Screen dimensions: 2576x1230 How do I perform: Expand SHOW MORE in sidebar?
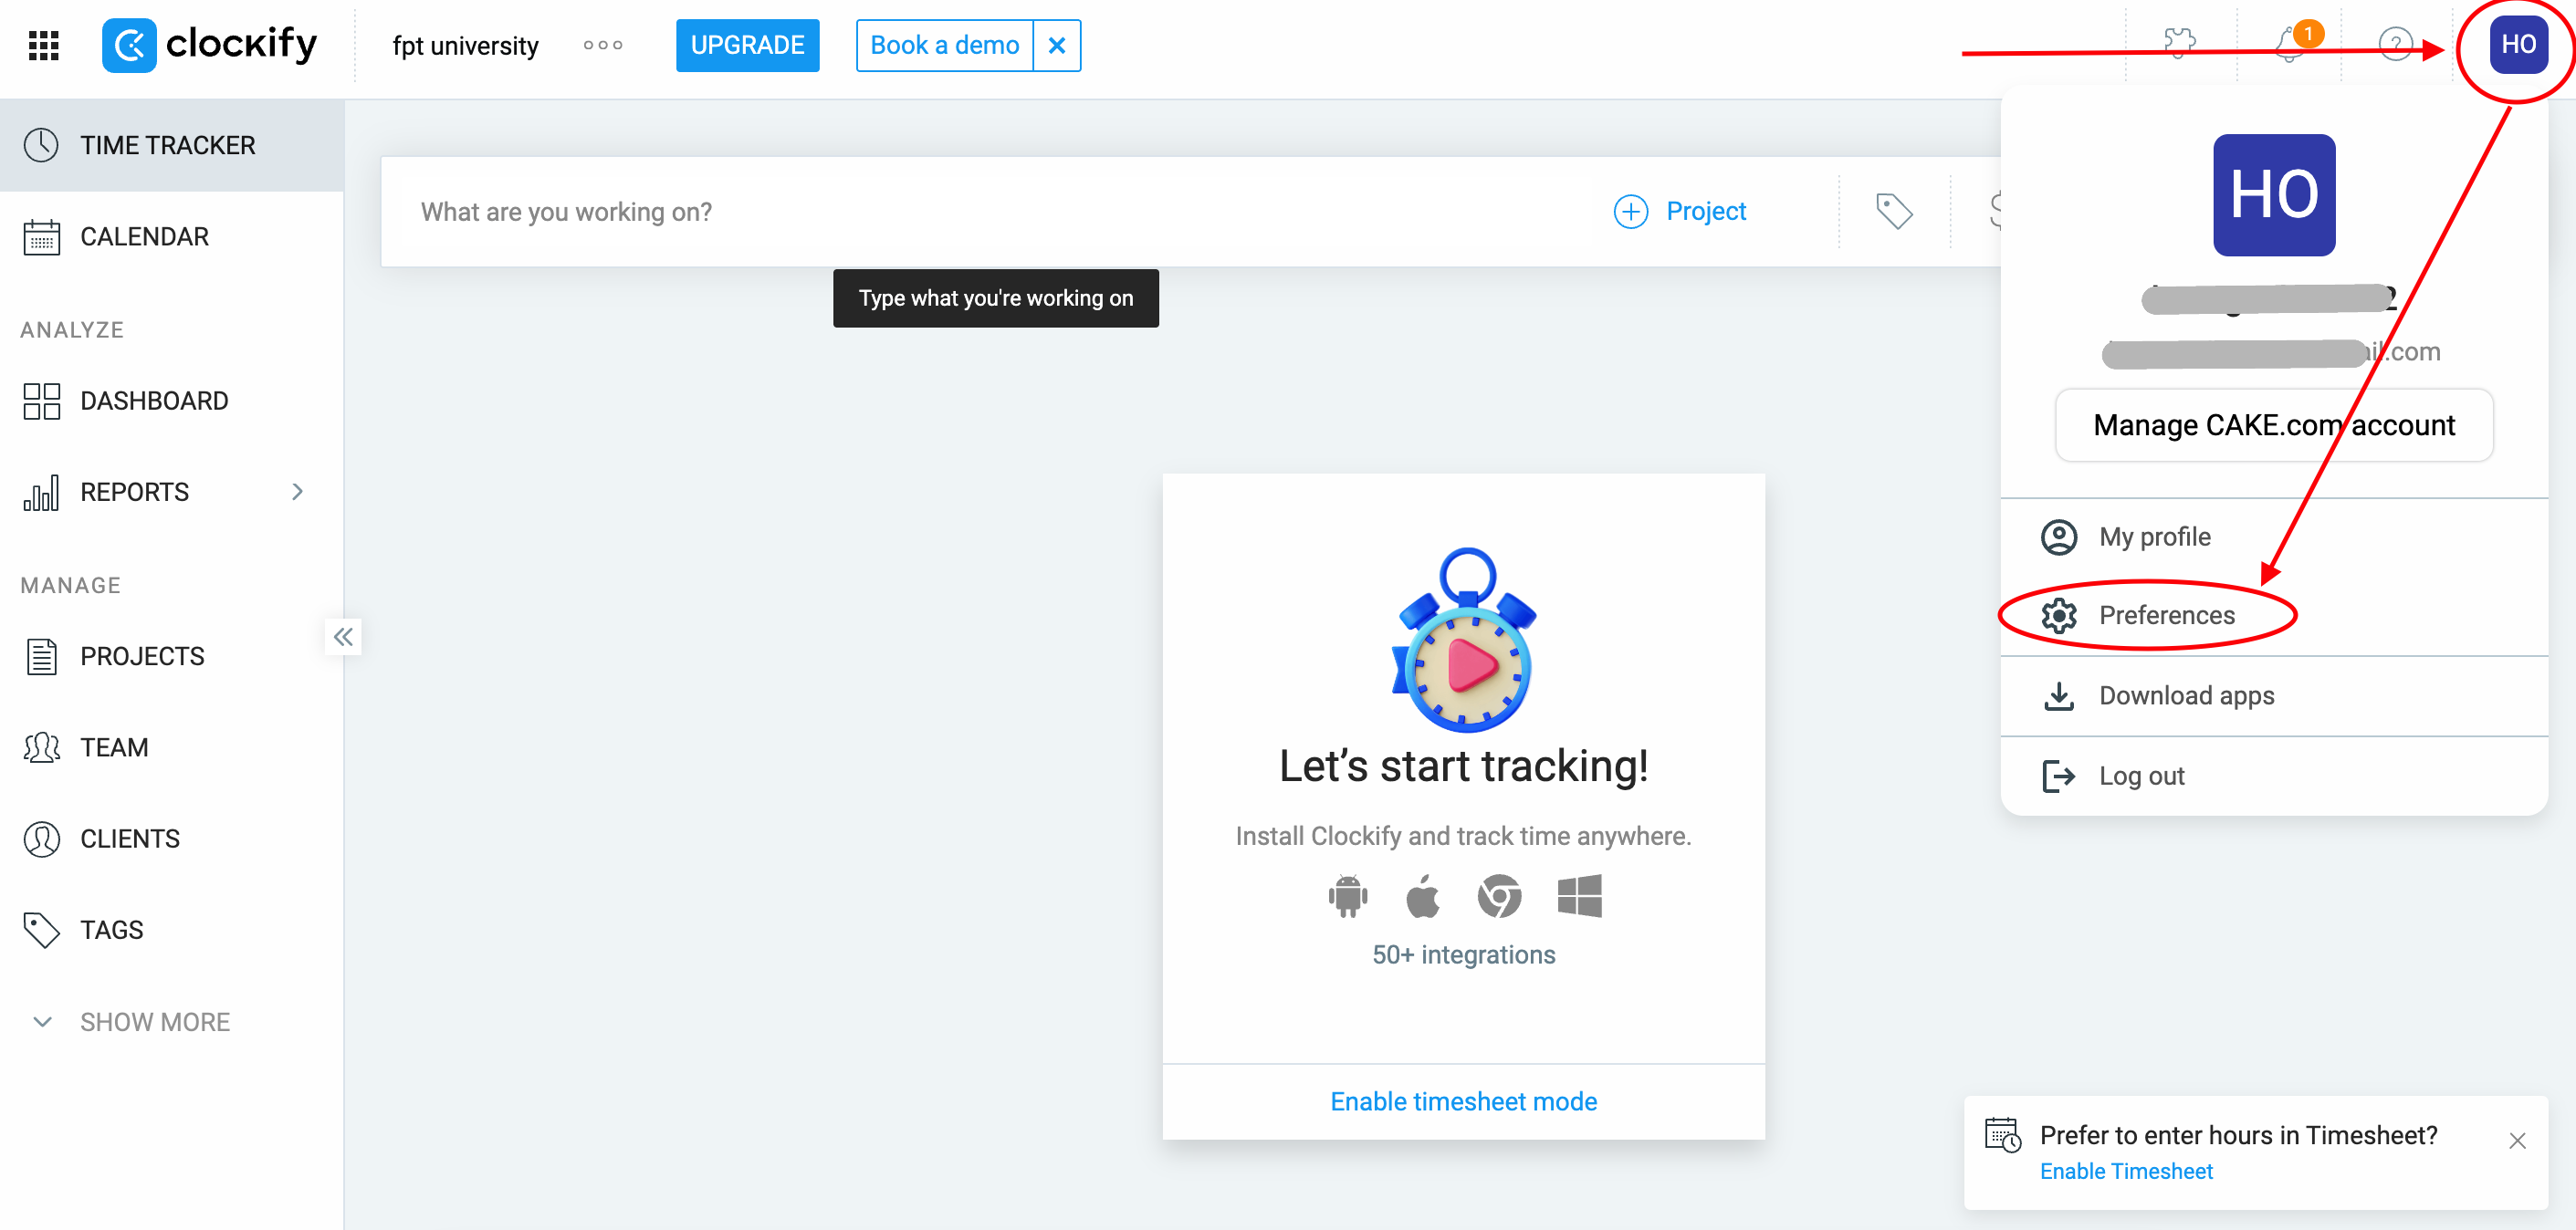(154, 1022)
